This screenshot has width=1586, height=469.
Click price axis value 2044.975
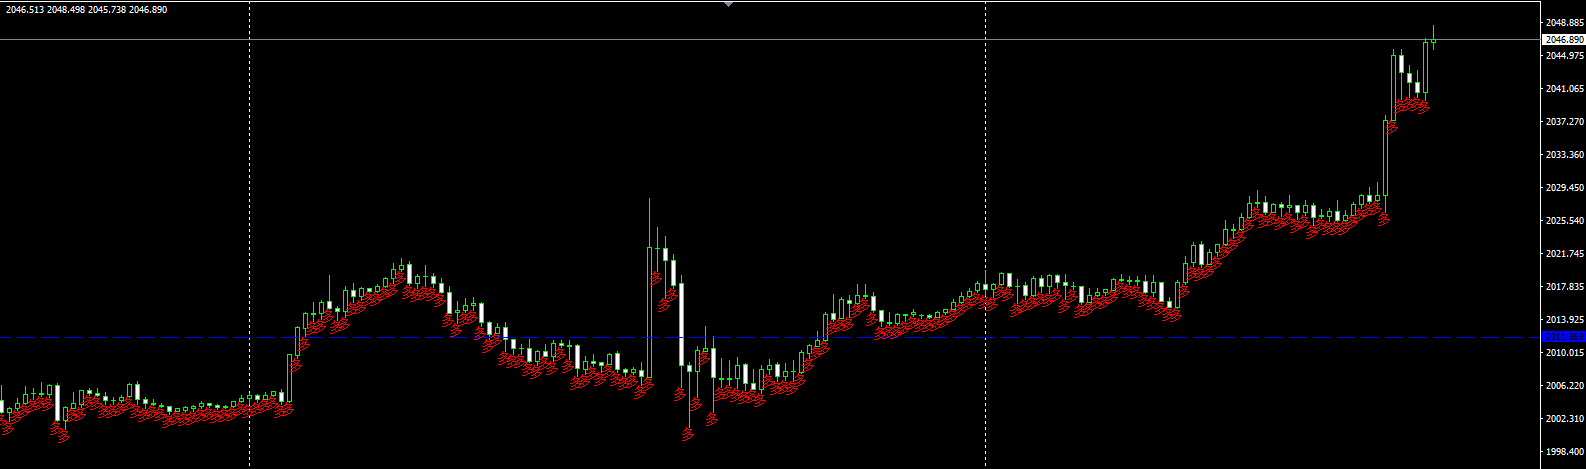click(x=1565, y=56)
